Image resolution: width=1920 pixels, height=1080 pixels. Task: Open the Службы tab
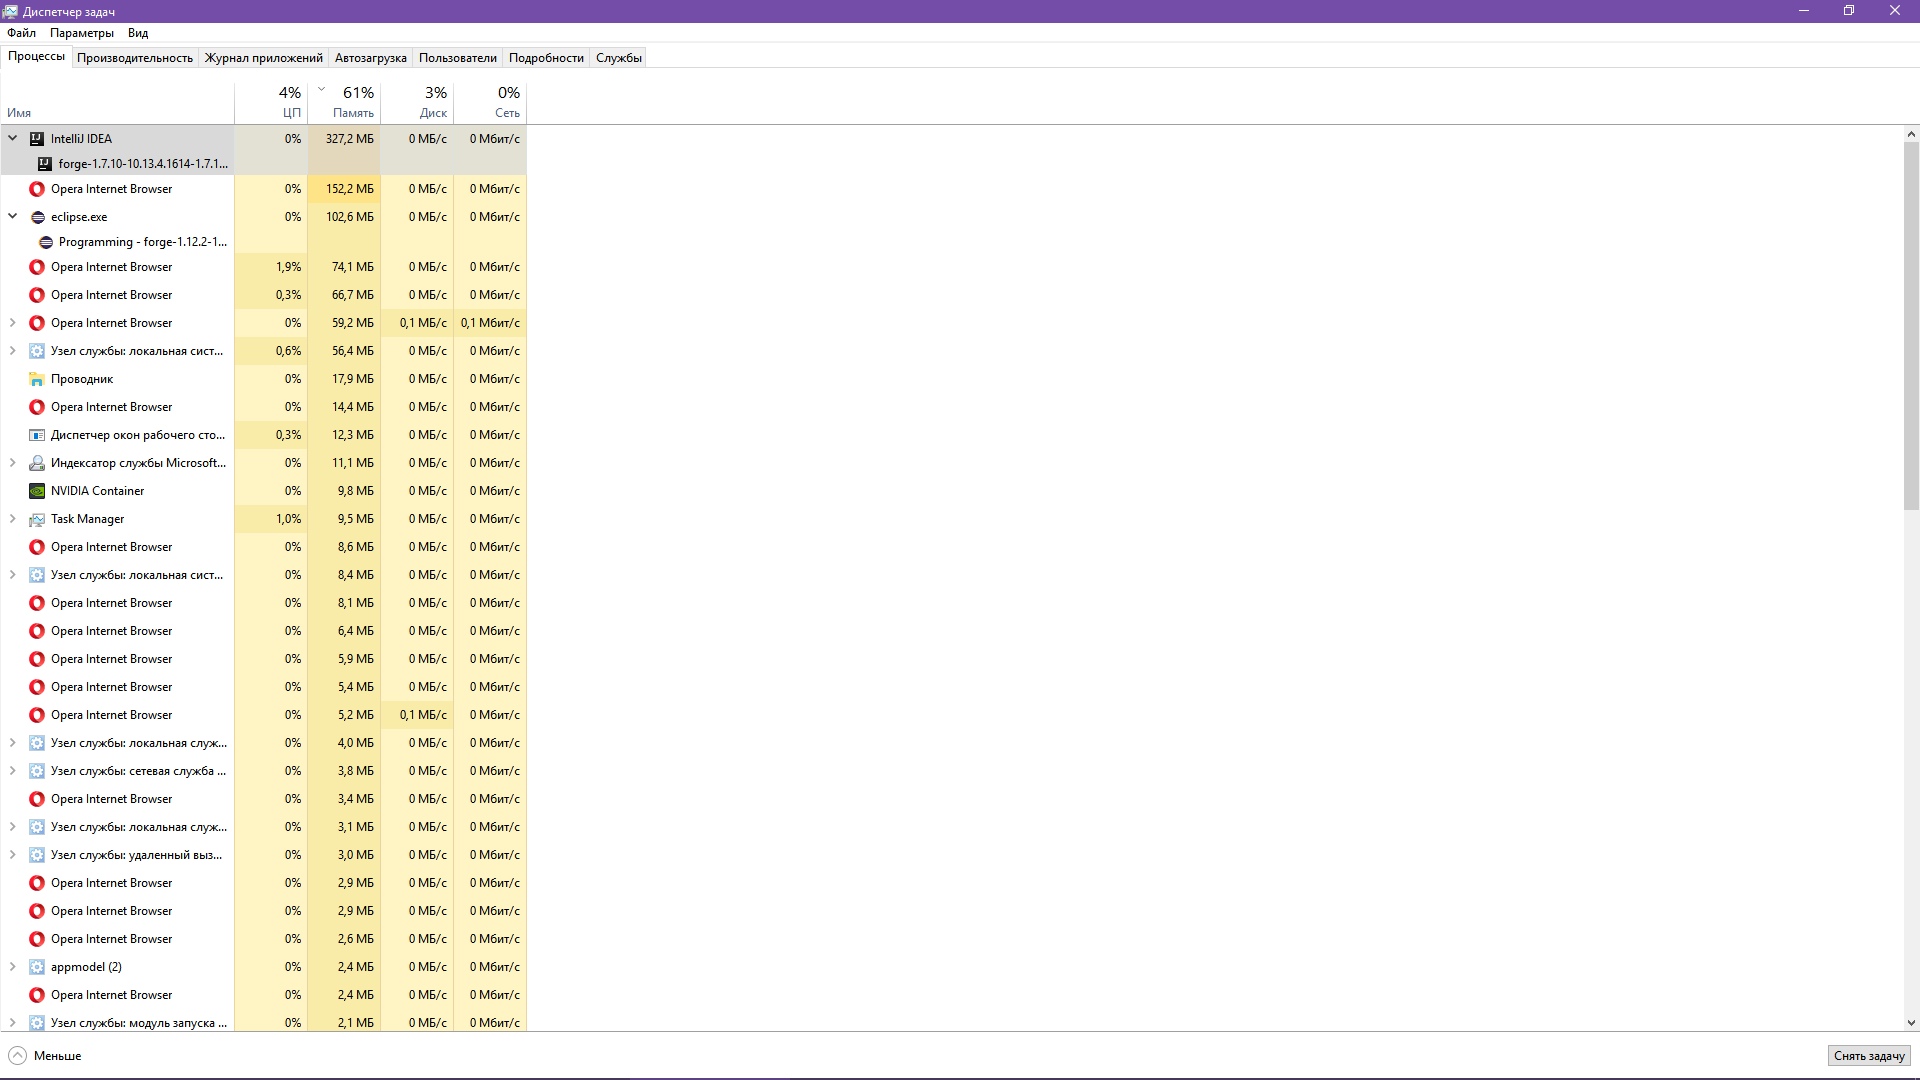pyautogui.click(x=619, y=58)
